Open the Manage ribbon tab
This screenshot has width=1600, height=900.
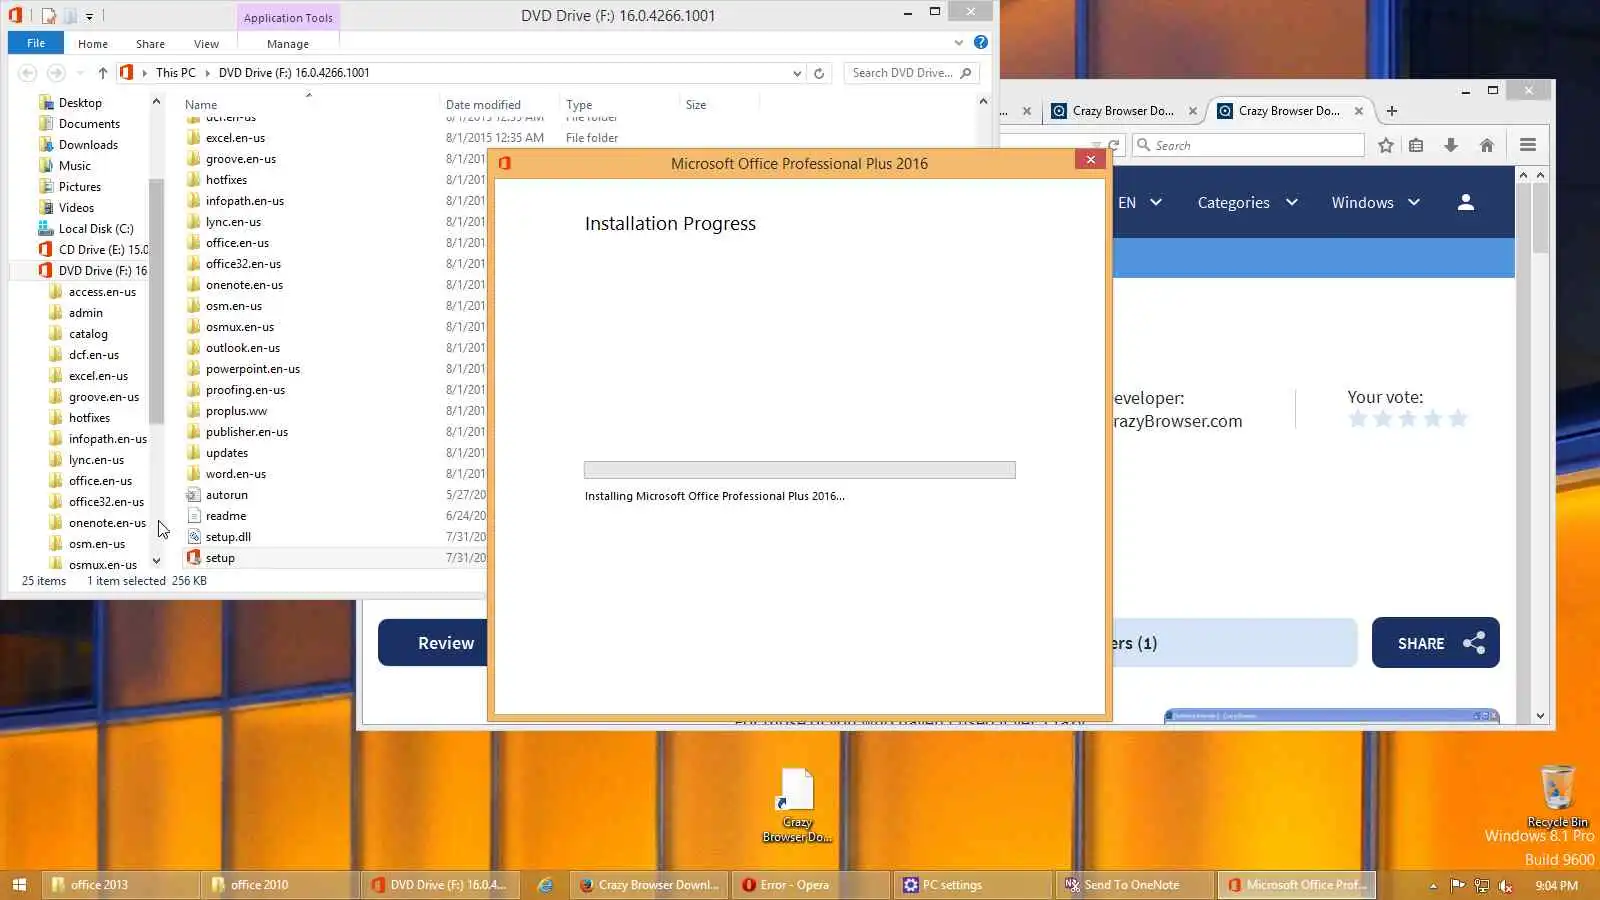288,44
